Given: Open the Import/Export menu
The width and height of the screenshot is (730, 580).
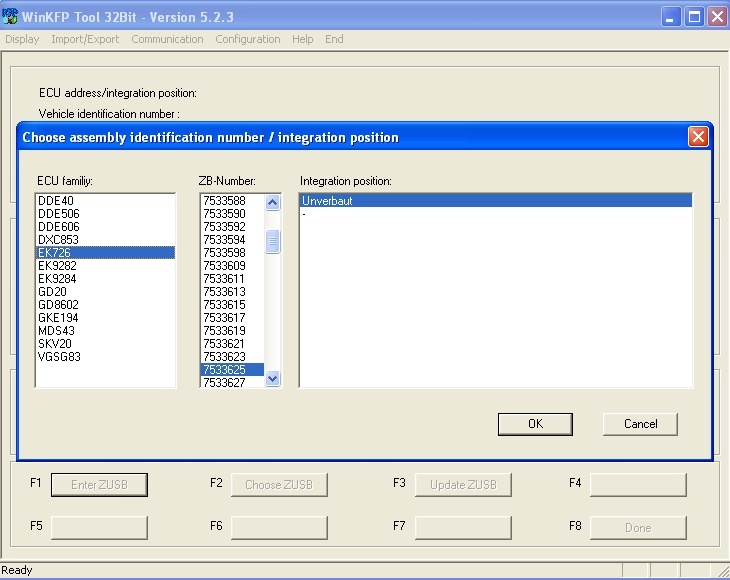Looking at the screenshot, I should coord(85,39).
